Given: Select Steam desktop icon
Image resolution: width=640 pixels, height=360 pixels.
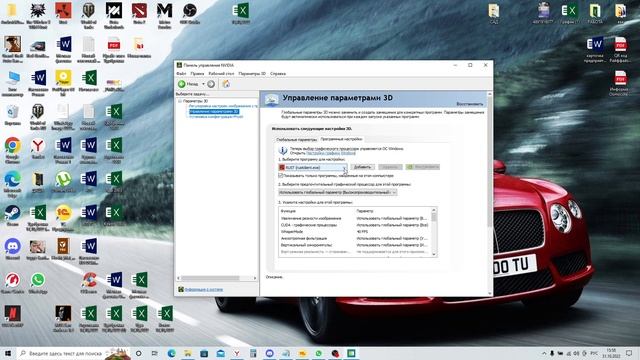Looking at the screenshot, I should coord(13,216).
